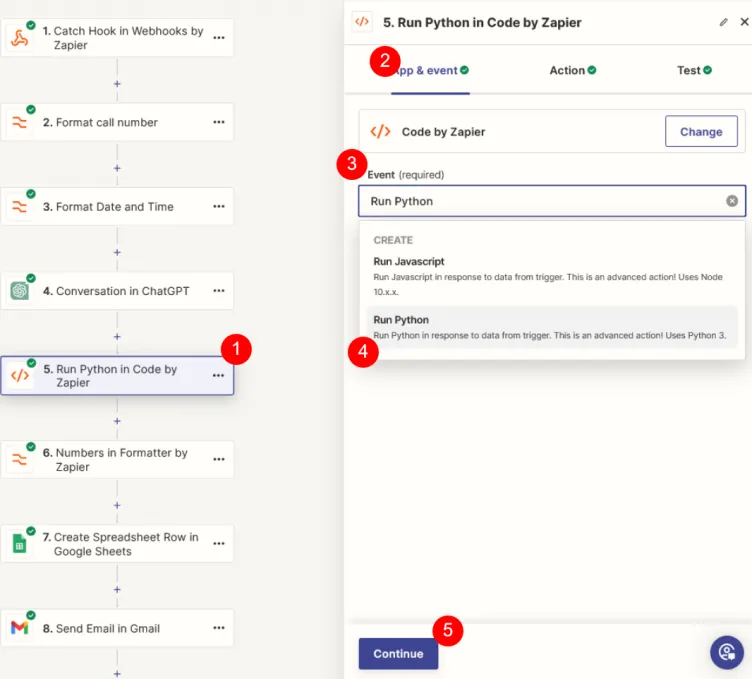Click the 'Code by Zapier' app name
Screen dimensions: 752x679
coord(443,132)
